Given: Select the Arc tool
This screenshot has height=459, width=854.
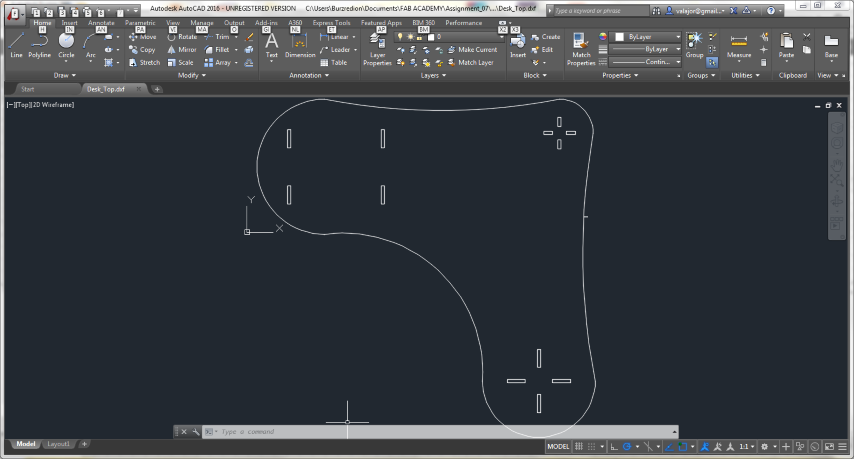Looking at the screenshot, I should pos(90,45).
